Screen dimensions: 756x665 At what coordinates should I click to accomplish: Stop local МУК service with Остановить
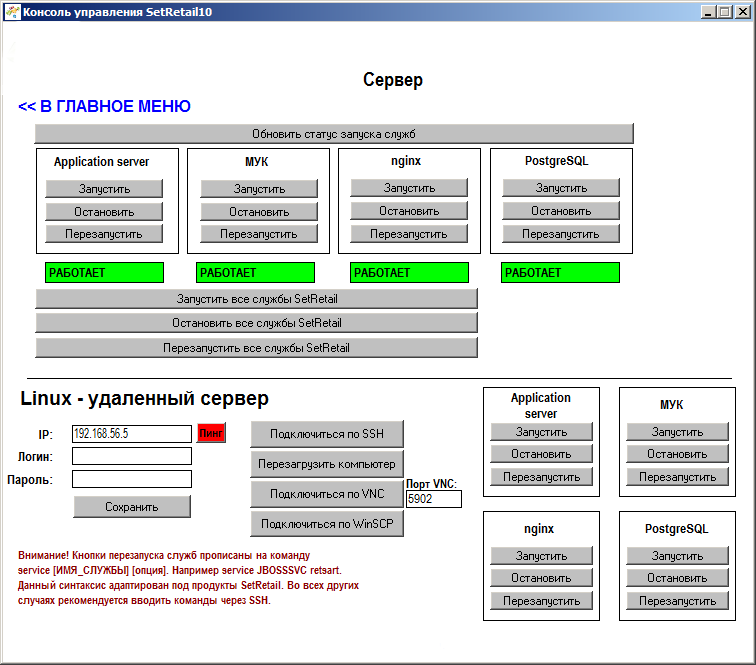(259, 212)
